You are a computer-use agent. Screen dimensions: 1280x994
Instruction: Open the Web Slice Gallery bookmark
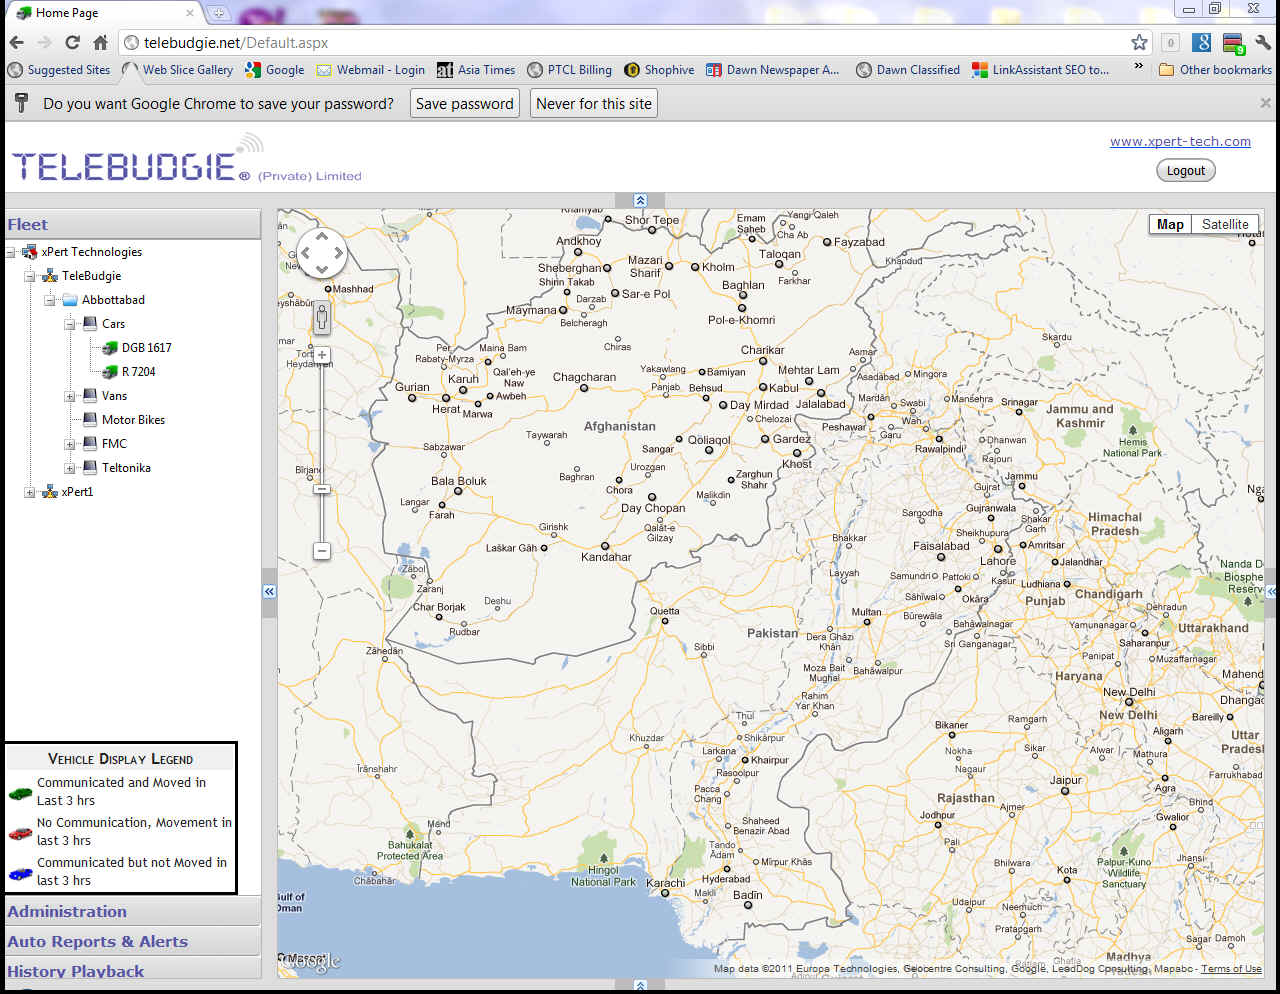pyautogui.click(x=178, y=70)
